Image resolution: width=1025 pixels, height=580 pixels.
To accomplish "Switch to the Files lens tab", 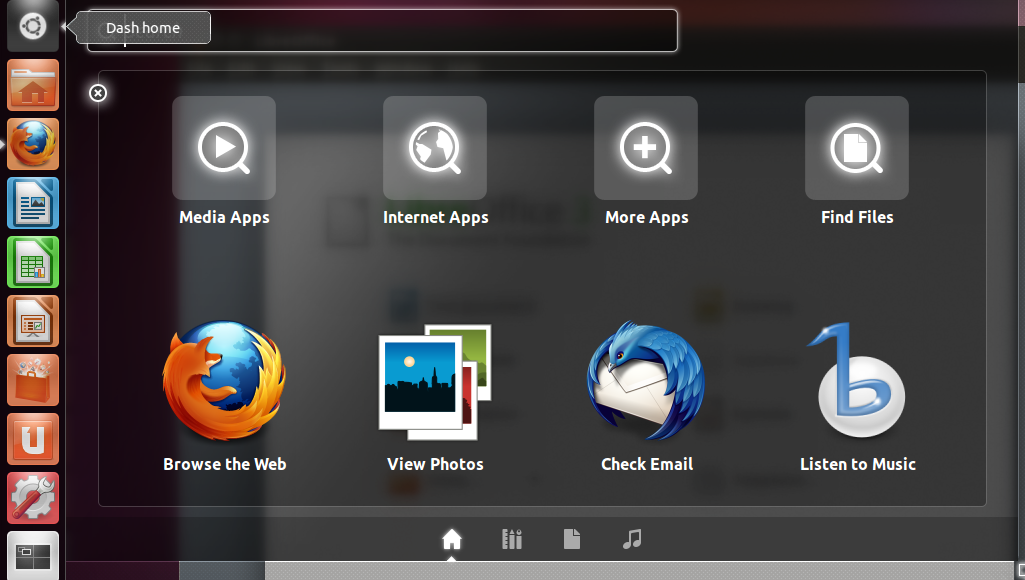I will (x=572, y=540).
